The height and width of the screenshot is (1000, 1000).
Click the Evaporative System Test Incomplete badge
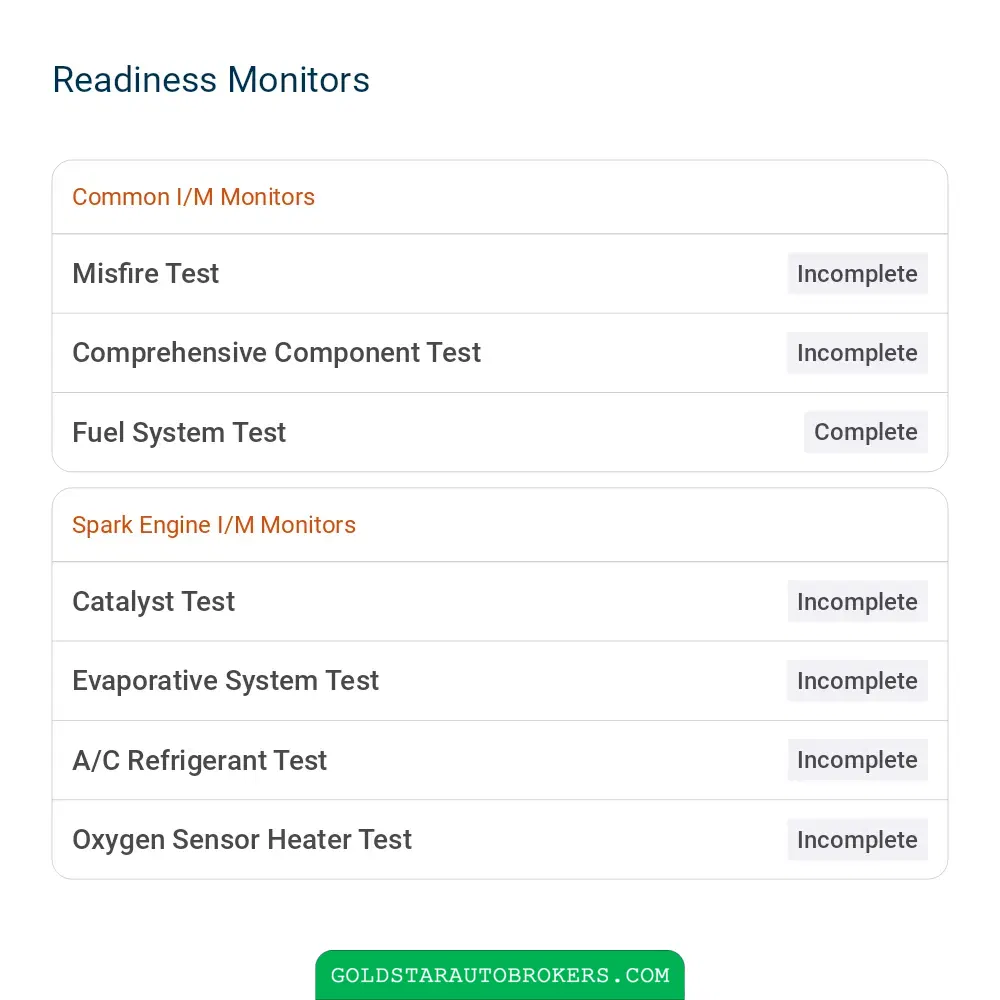(x=857, y=680)
